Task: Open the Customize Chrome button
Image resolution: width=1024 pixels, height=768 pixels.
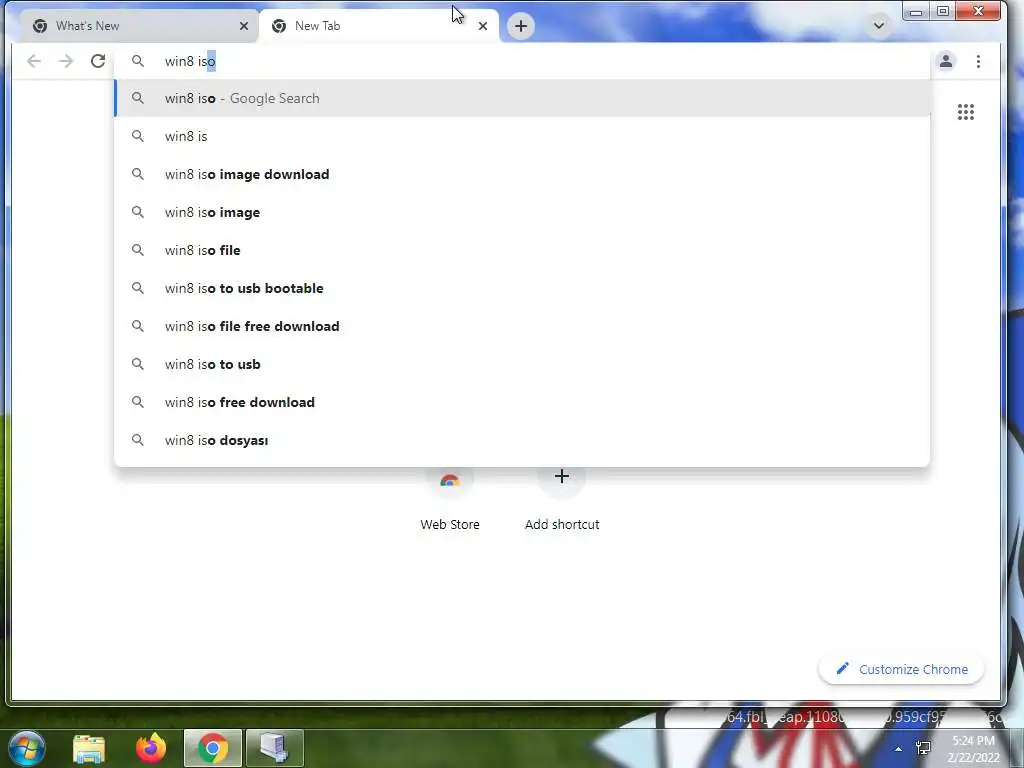Action: (901, 669)
